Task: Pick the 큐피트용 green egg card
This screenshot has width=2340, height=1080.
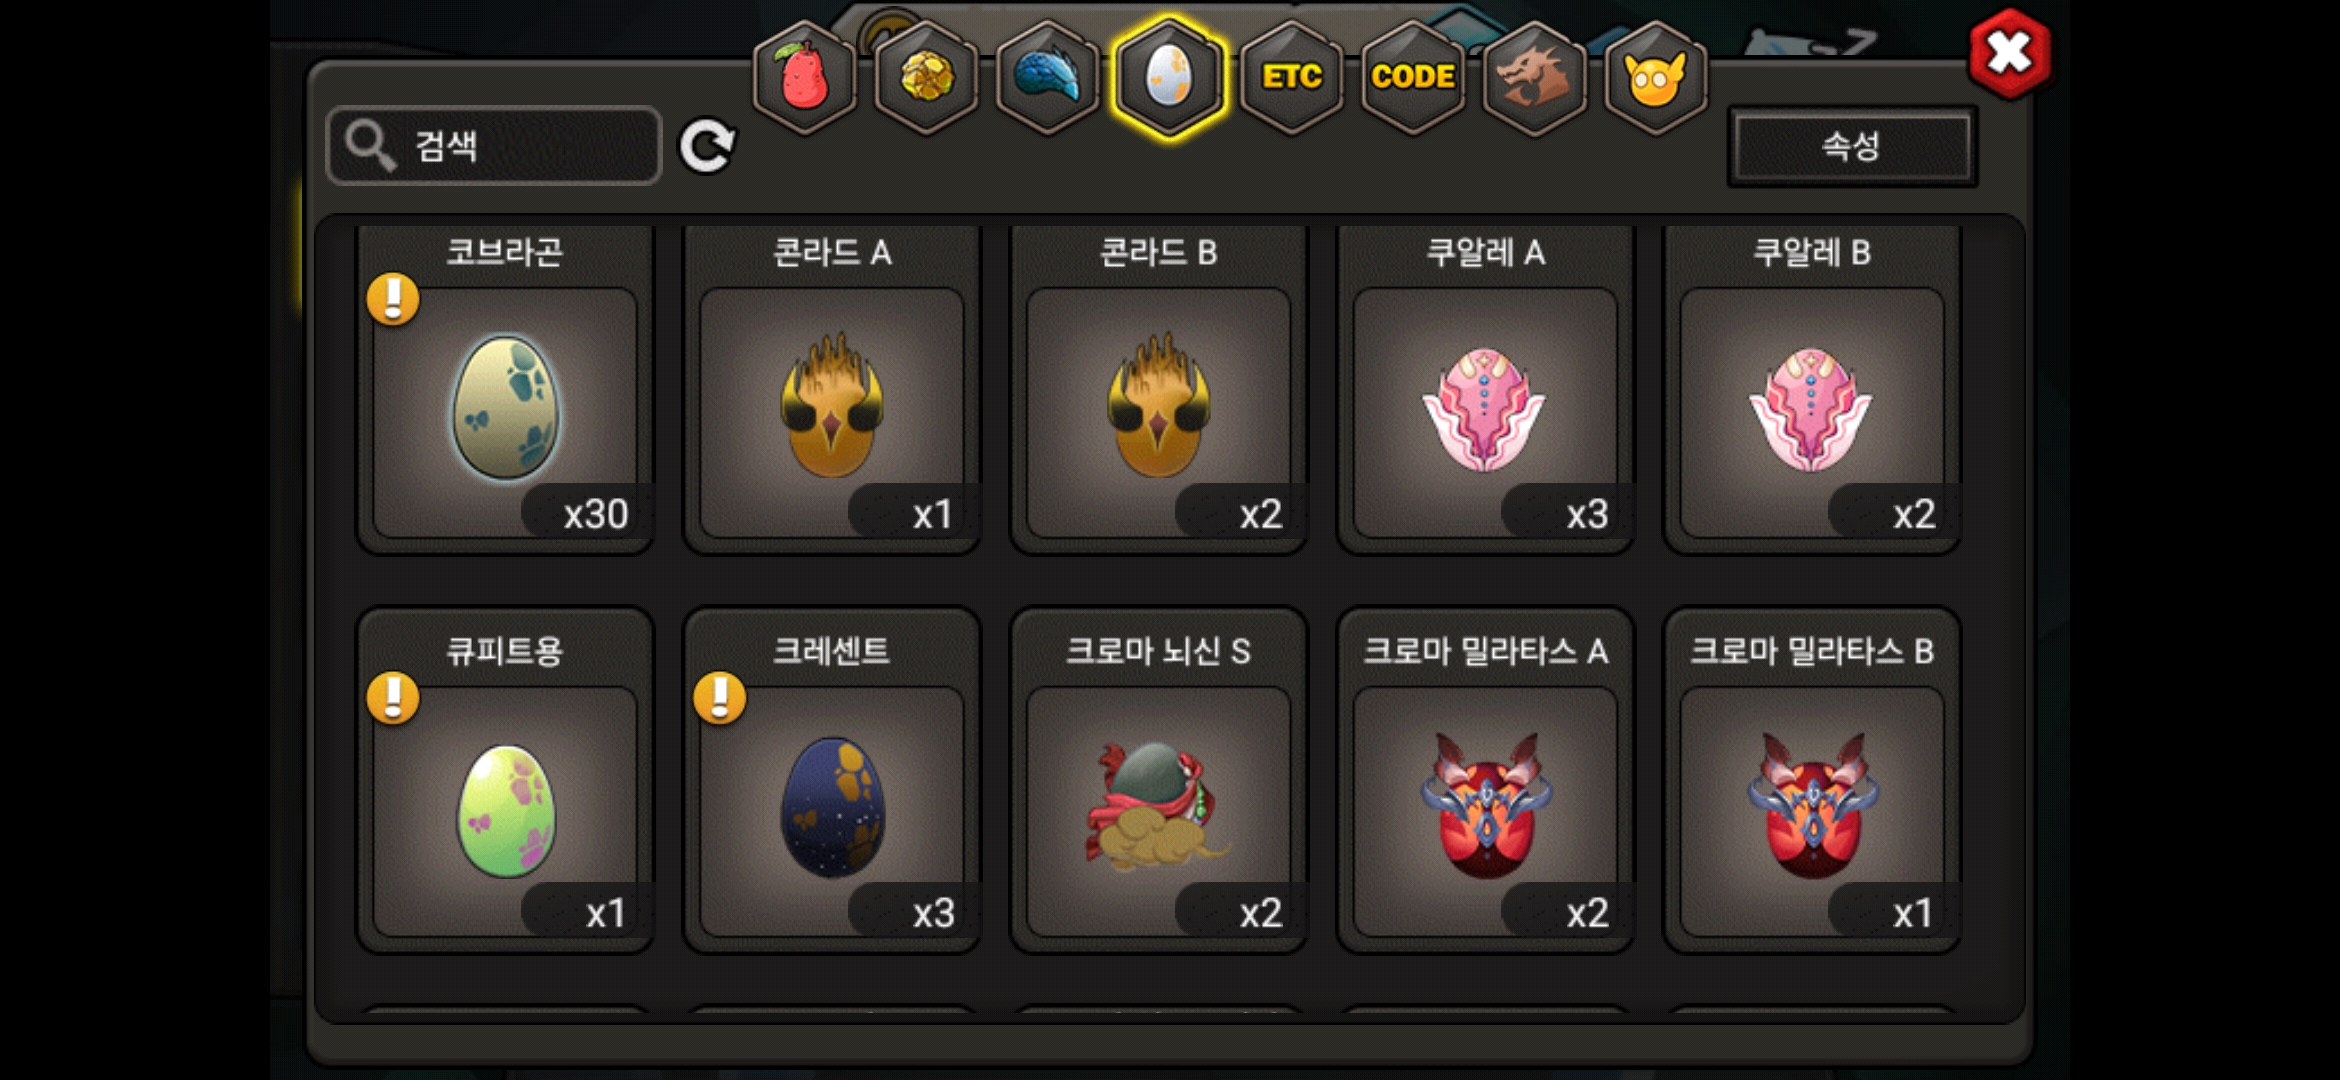Action: tap(505, 780)
